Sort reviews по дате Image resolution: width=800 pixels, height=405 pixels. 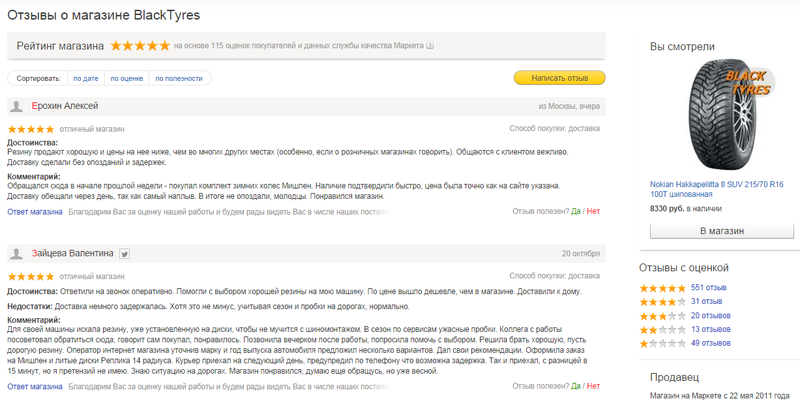click(86, 79)
